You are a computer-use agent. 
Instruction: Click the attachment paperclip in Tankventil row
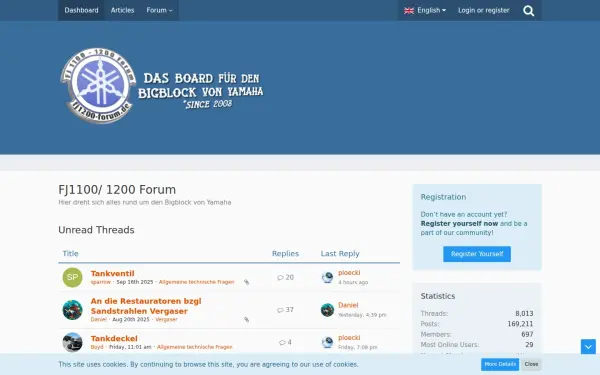(x=246, y=282)
